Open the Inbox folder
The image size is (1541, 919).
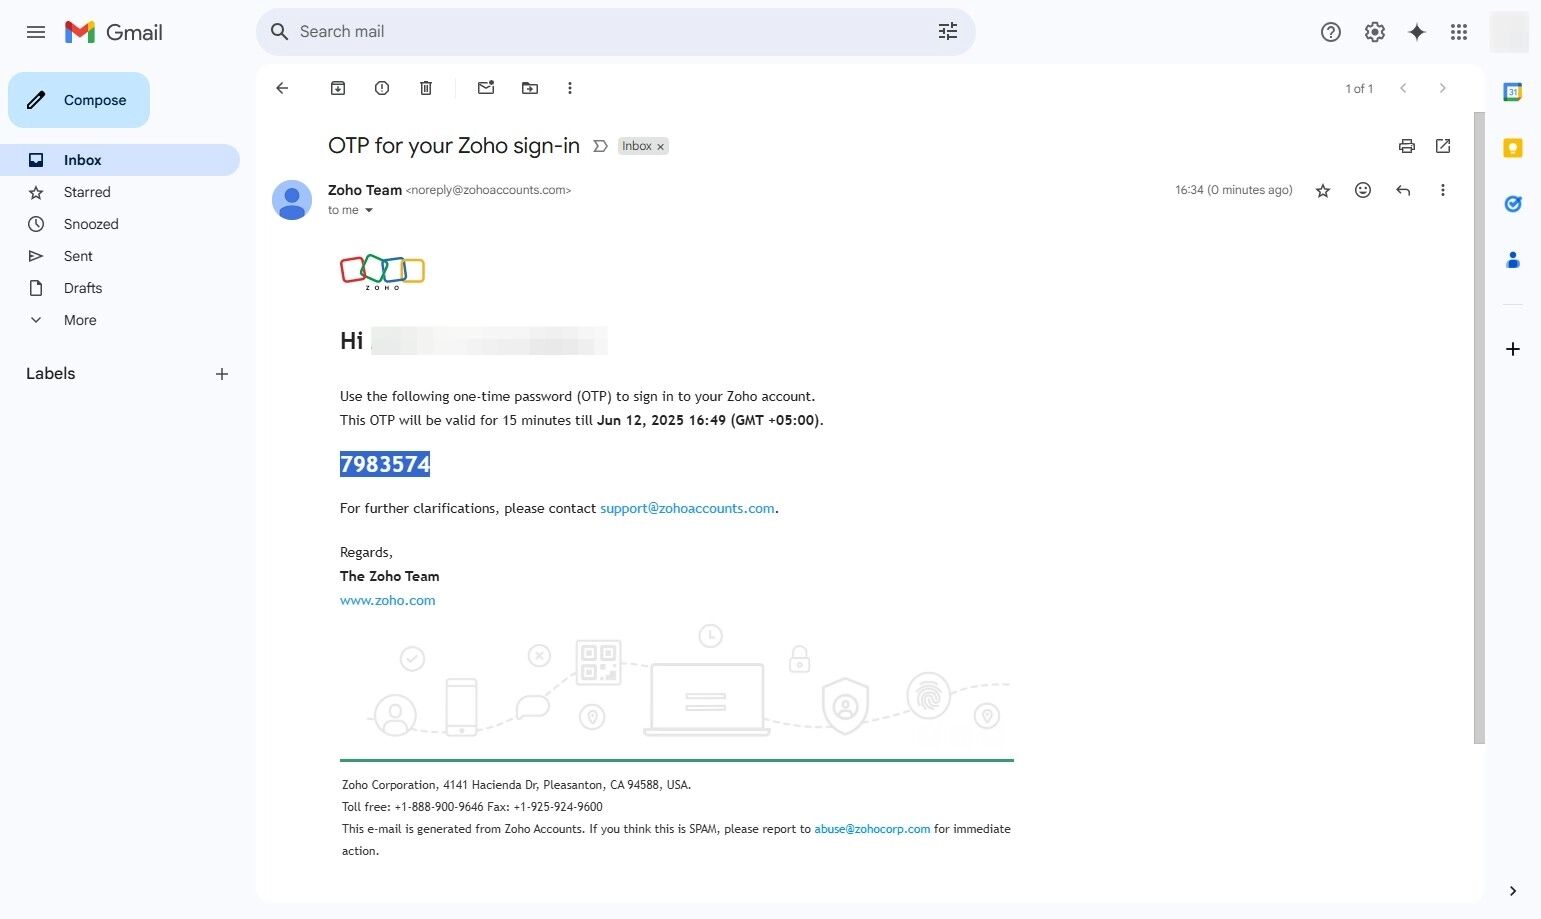coord(120,160)
